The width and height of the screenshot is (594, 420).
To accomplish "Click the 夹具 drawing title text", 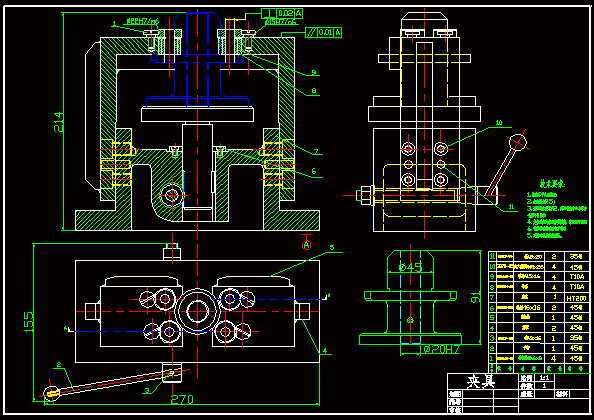I will point(481,382).
